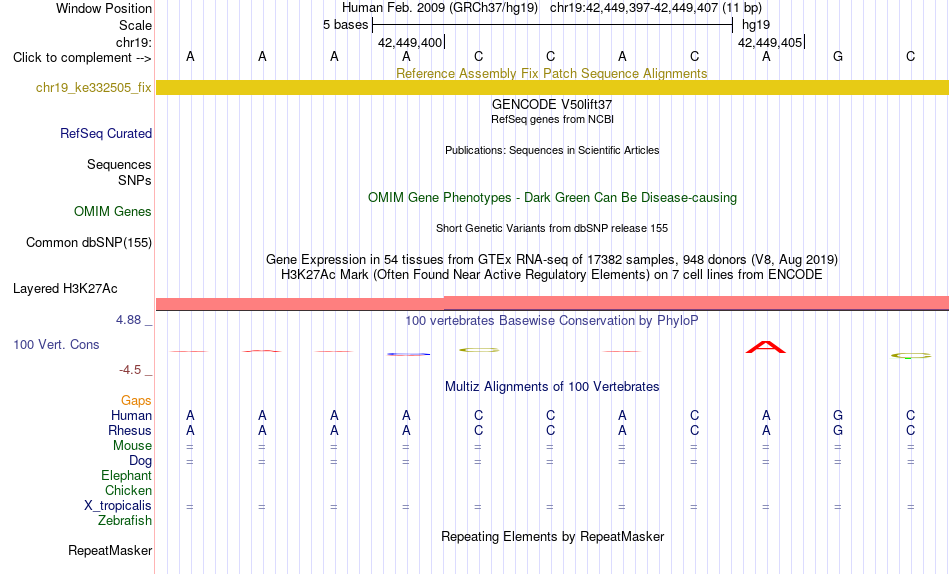Click the 42,449,405 ruler coordinate
The width and height of the screenshot is (950, 574).
(x=769, y=42)
